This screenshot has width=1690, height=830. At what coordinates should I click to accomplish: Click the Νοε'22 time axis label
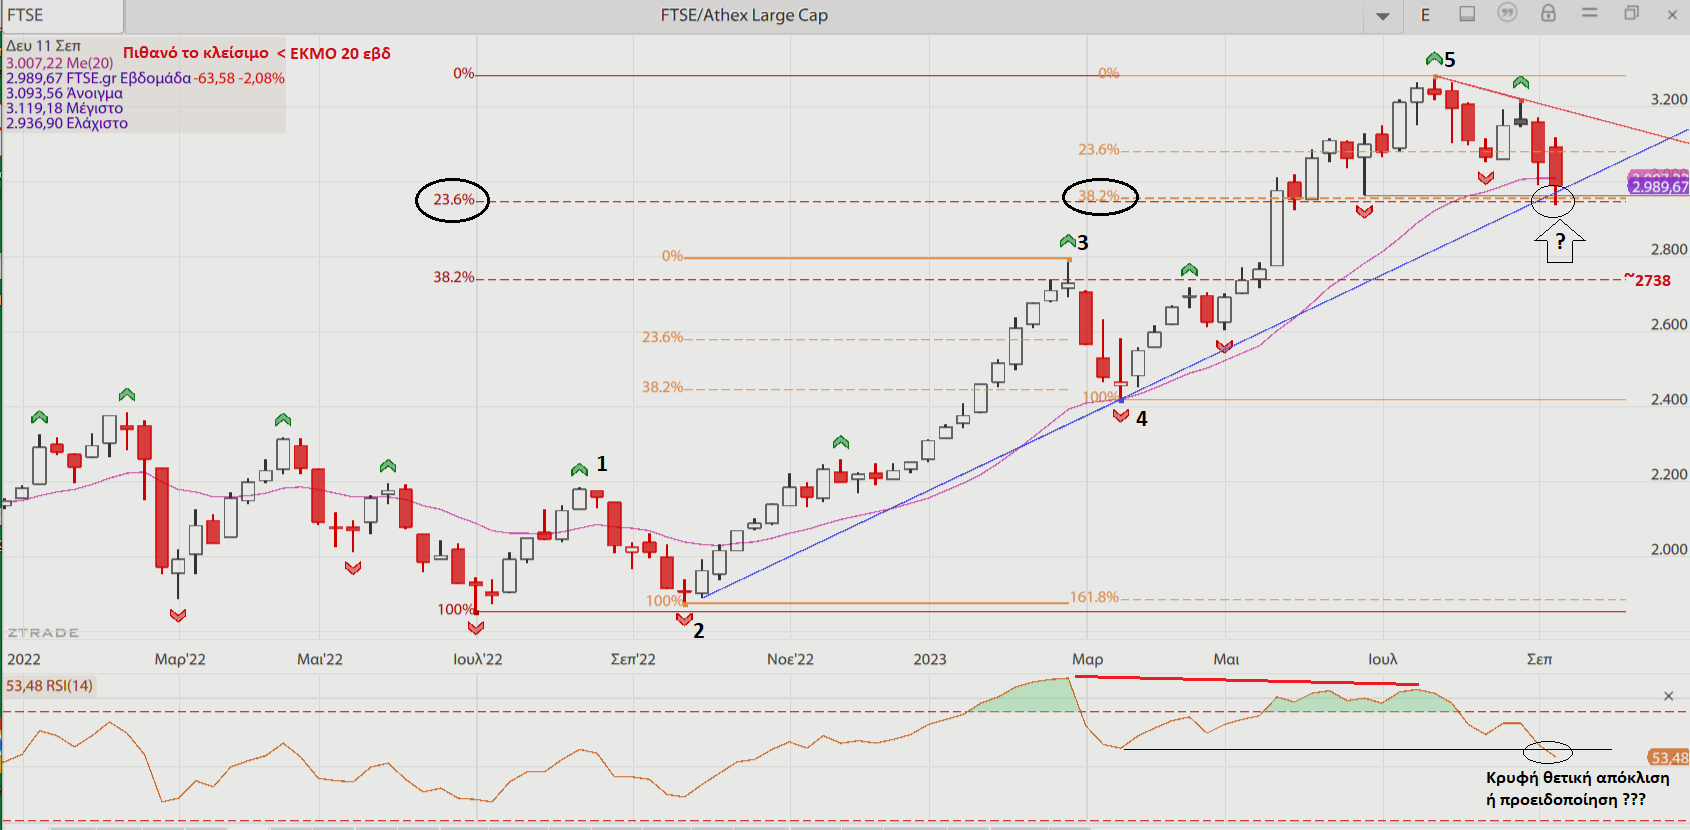pos(790,659)
